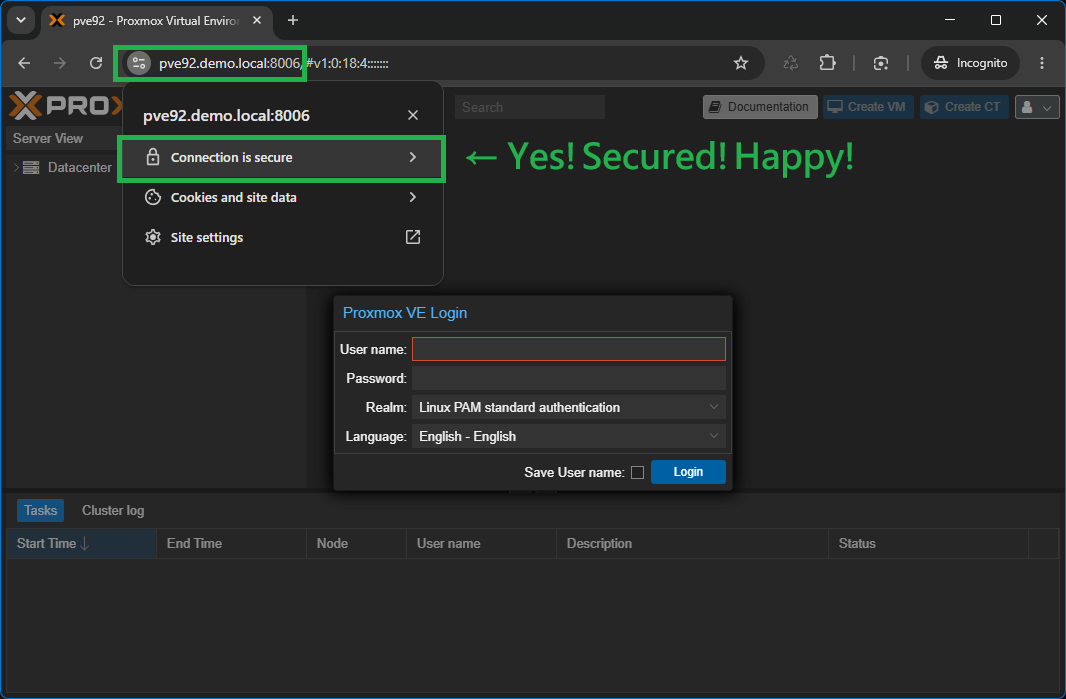Switch to the Tasks tab

point(40,510)
